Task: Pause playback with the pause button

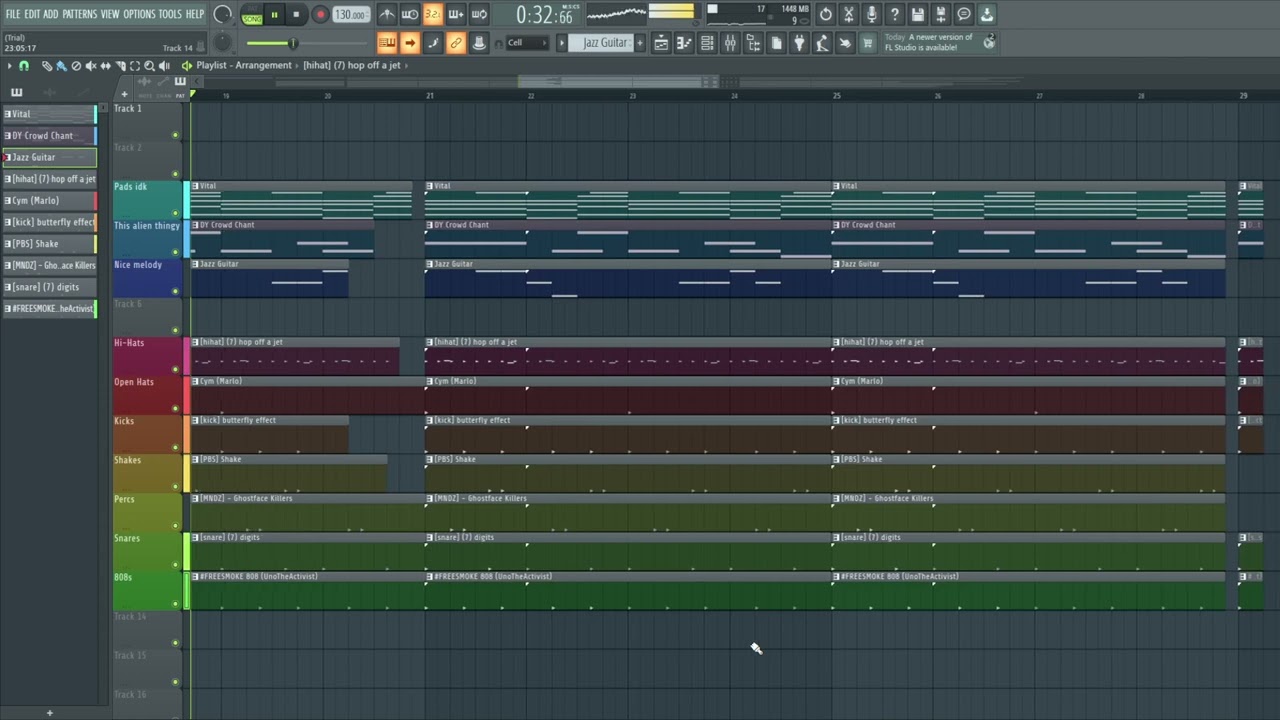Action: pos(274,15)
